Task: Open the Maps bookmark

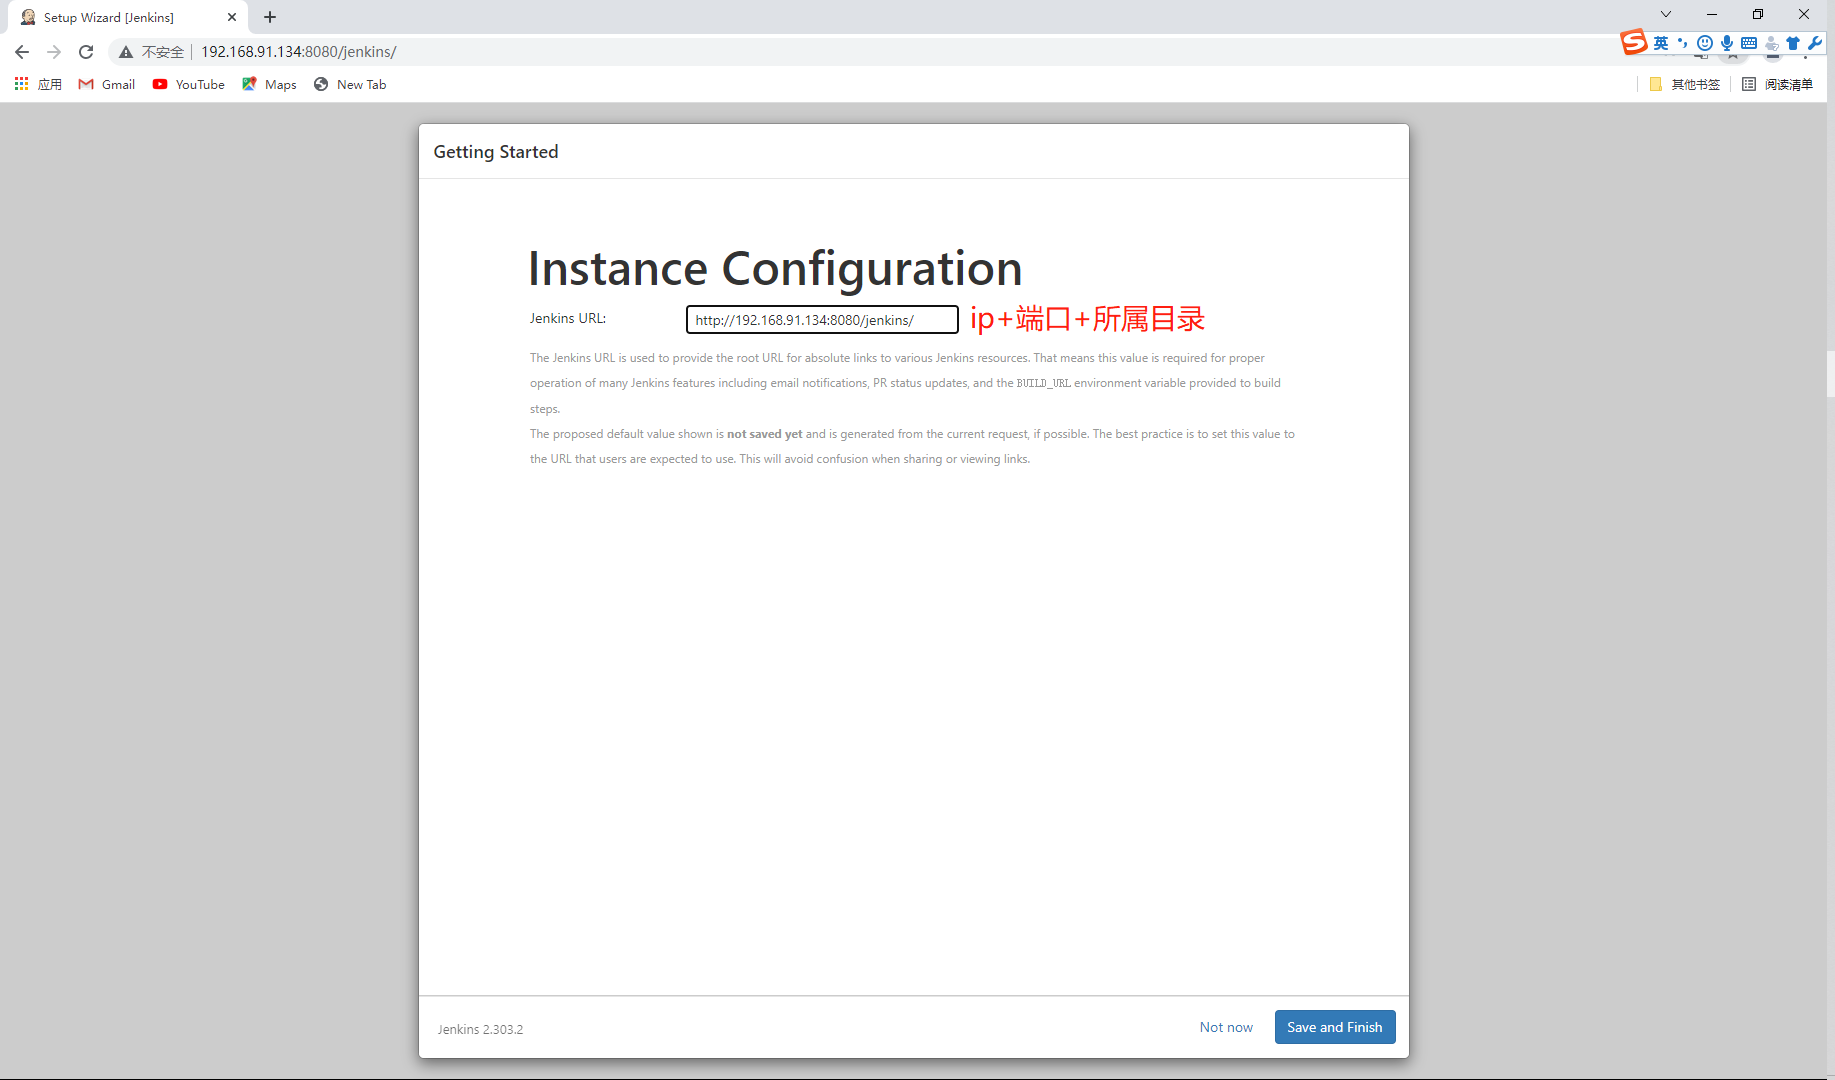Action: pyautogui.click(x=269, y=84)
